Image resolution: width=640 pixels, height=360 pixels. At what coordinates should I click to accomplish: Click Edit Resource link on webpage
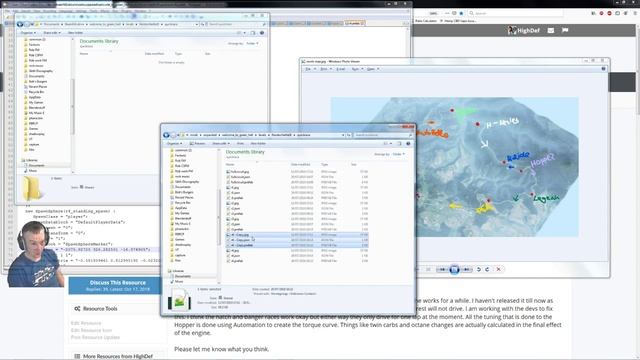coord(86,323)
